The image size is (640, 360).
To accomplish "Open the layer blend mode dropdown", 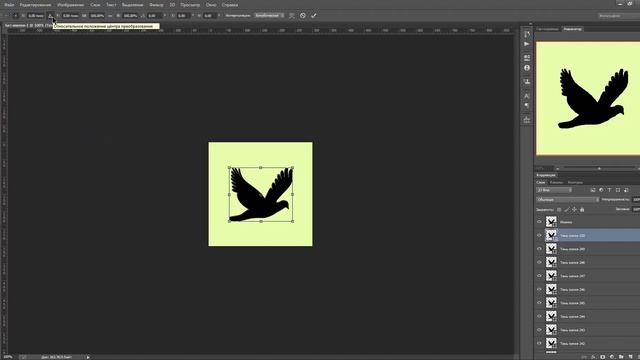I will pyautogui.click(x=567, y=200).
